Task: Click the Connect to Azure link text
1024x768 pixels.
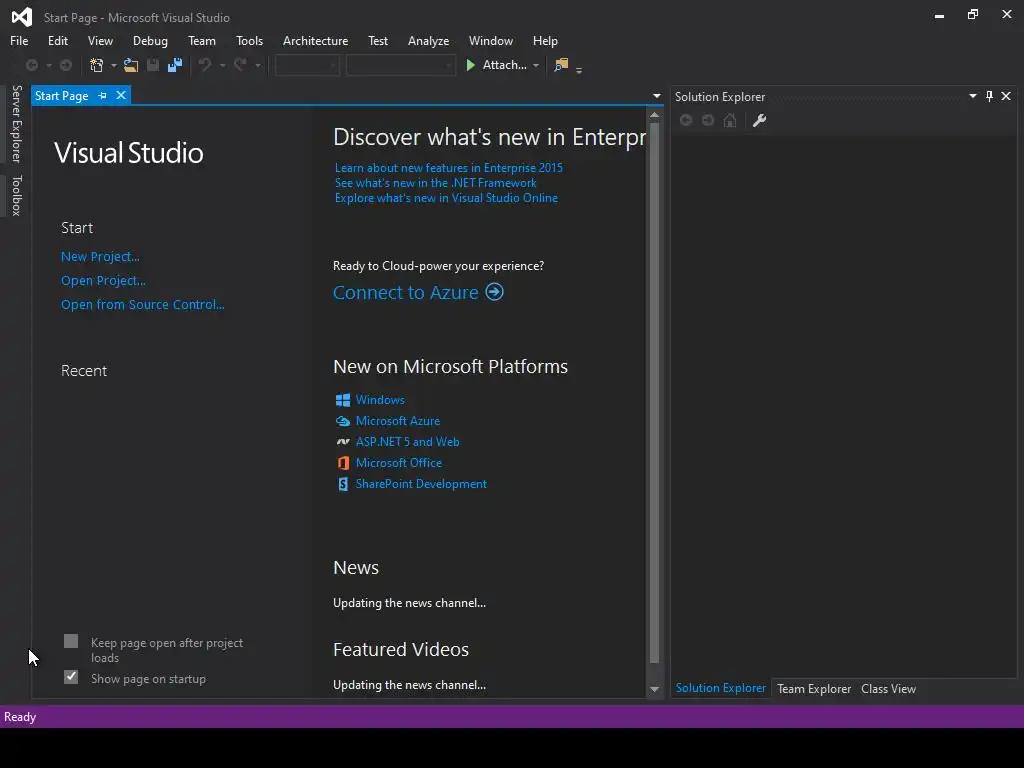Action: [x=406, y=293]
